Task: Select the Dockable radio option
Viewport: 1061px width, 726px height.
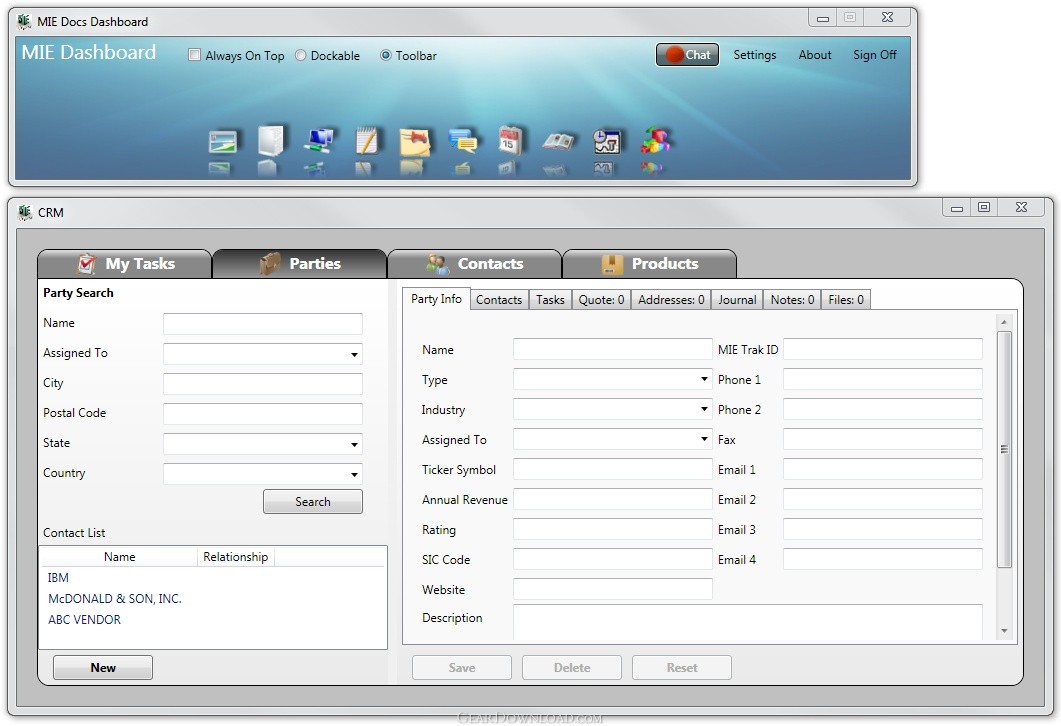Action: tap(300, 55)
